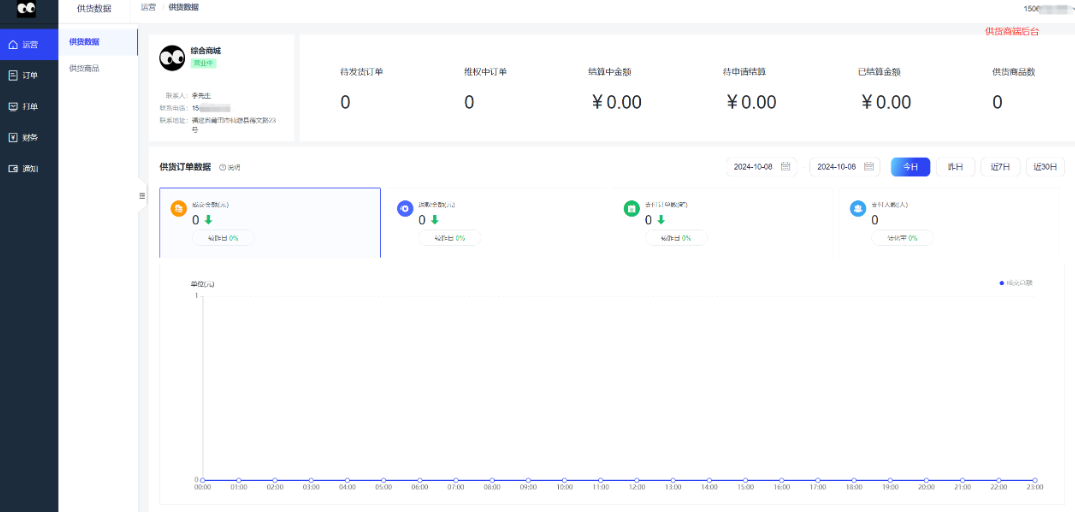Screen dimensions: 1075x512
Task: Click the 运营 home icon in sidebar
Action: (13, 44)
